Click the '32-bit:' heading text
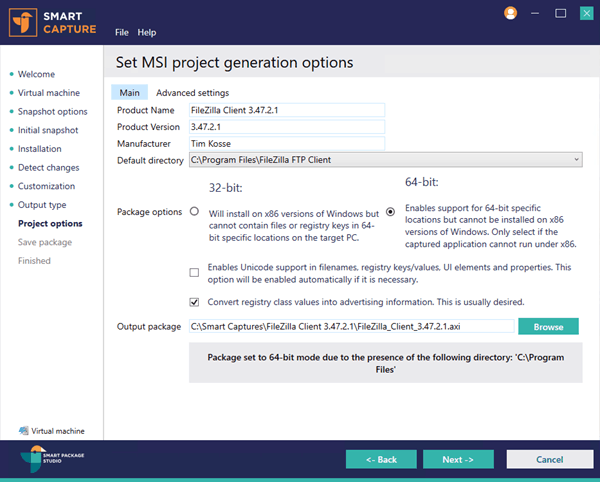Screen dimensions: 600x482 click(x=225, y=188)
